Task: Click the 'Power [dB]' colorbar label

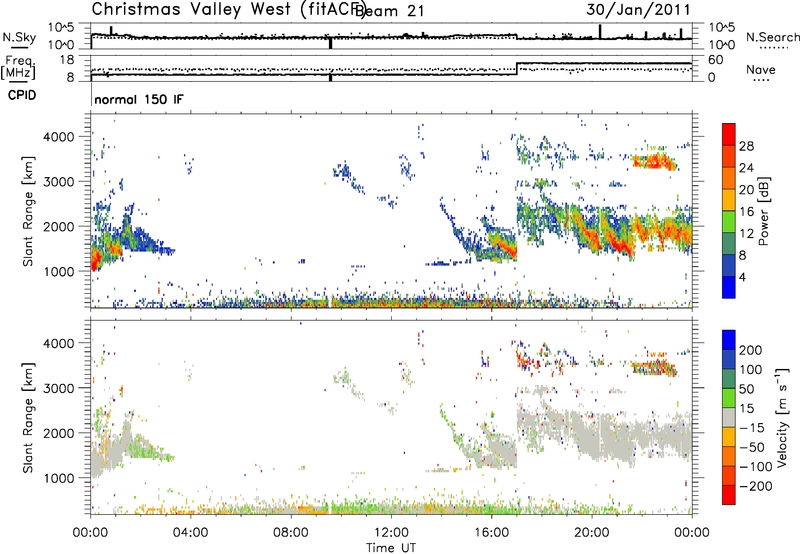Action: click(x=764, y=211)
